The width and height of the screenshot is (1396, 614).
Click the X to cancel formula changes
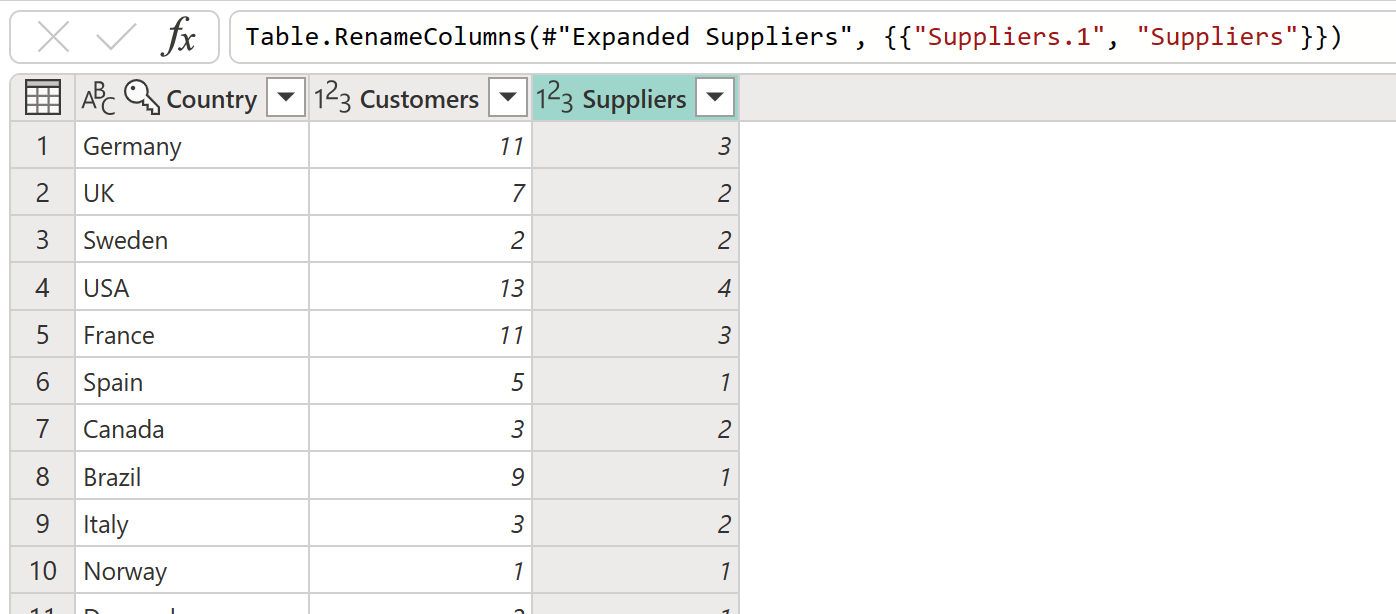(x=53, y=36)
